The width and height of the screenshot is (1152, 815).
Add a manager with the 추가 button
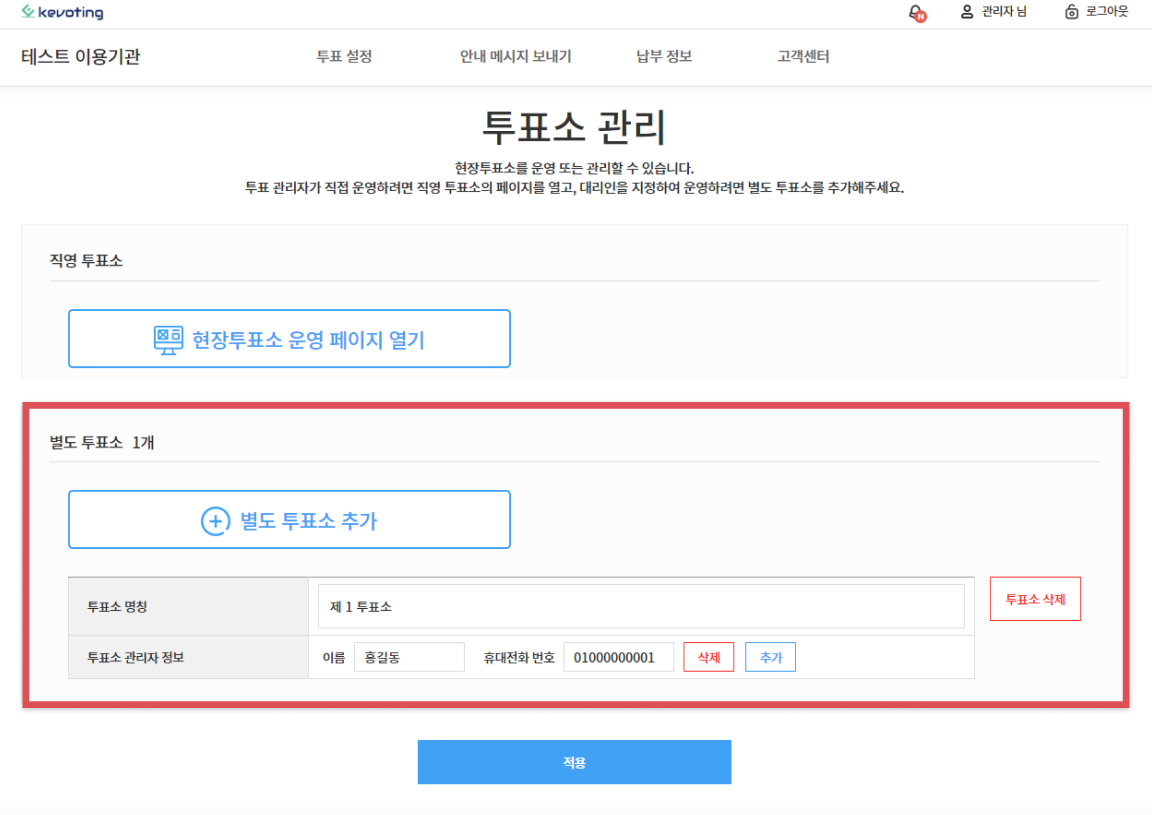tap(770, 657)
